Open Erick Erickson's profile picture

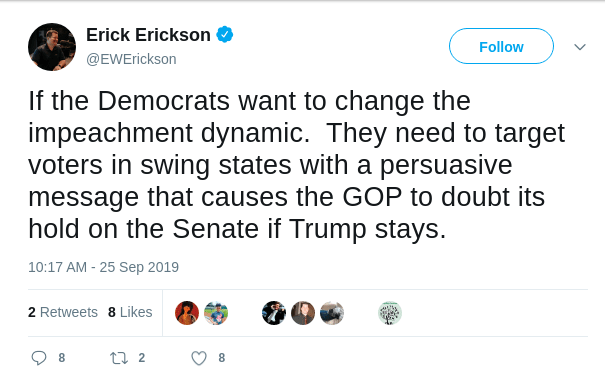coord(52,47)
